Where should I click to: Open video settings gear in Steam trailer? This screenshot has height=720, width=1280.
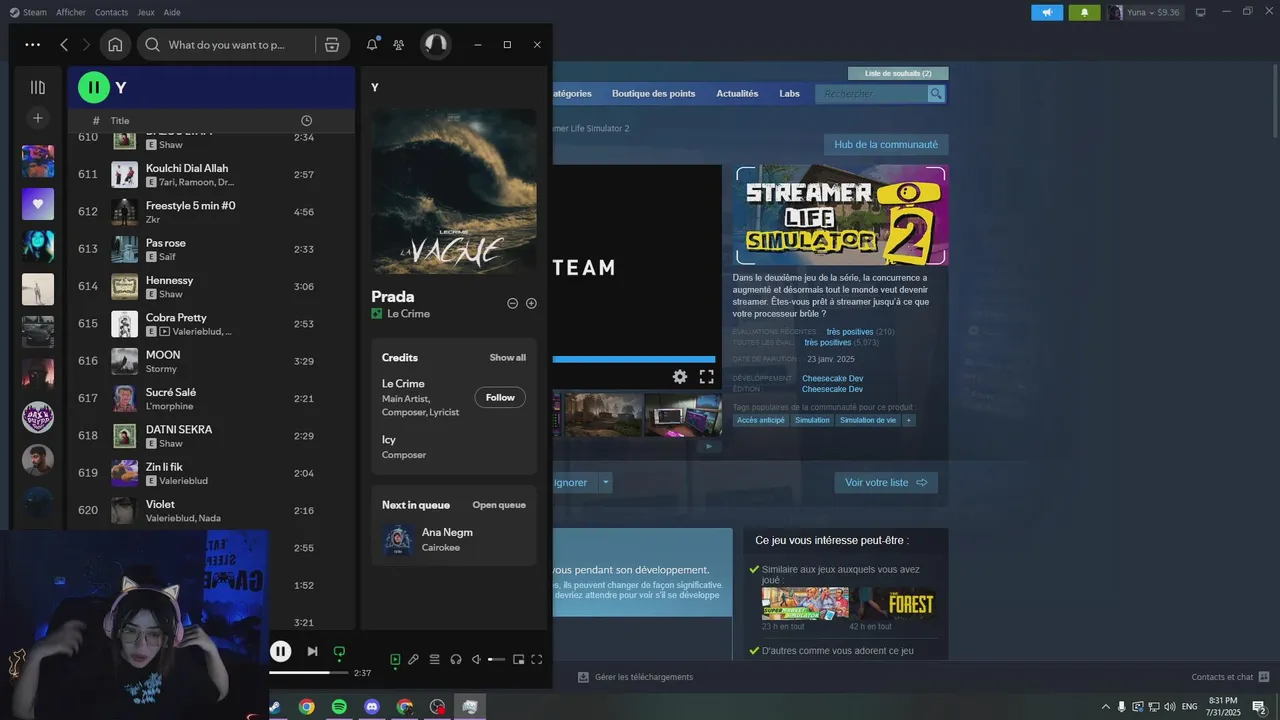coord(680,377)
